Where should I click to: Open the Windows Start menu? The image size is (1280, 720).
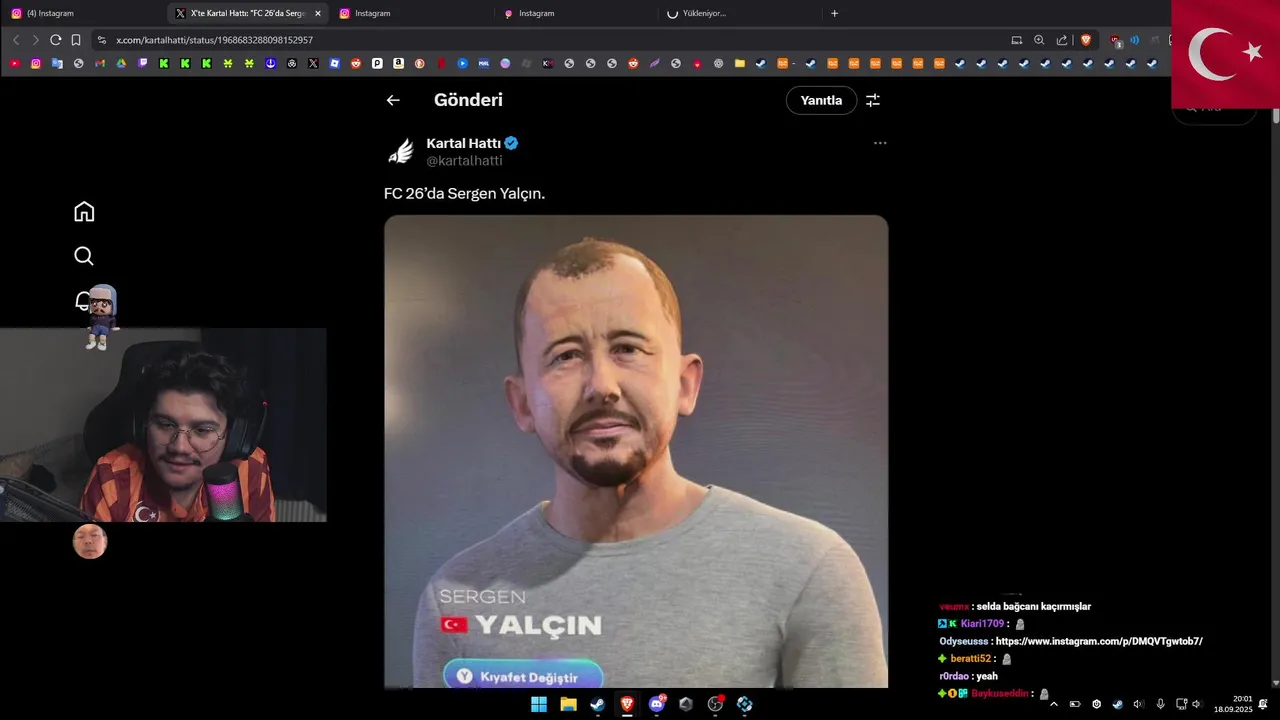(539, 704)
